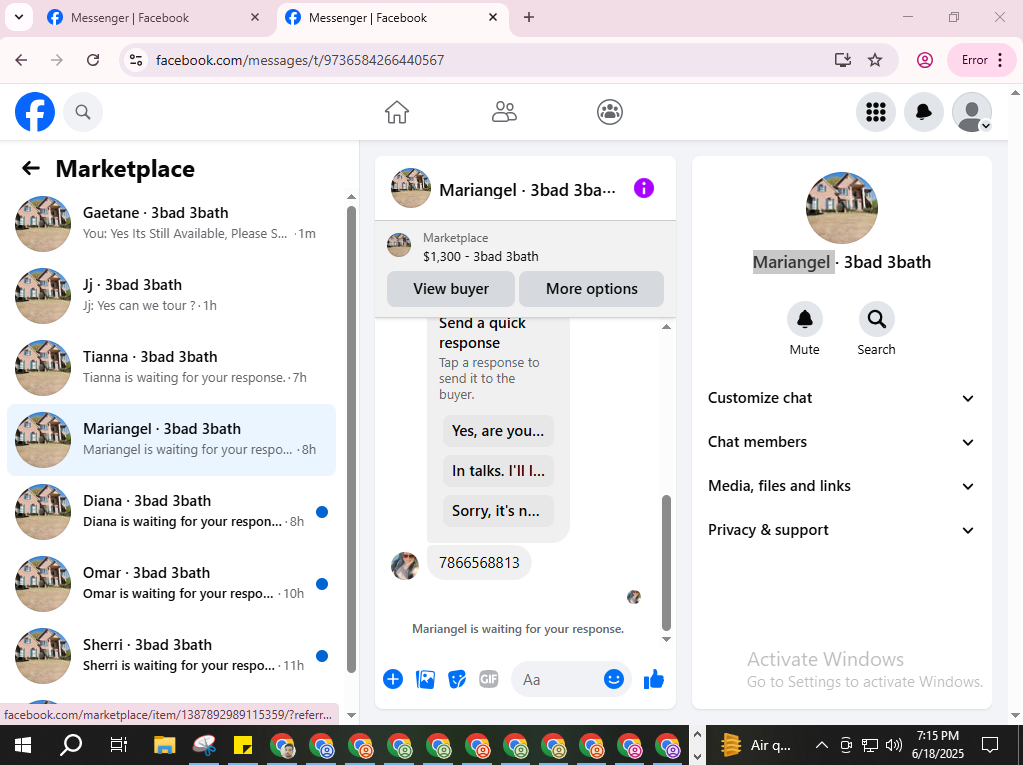Bookmark this page with the star icon

point(875,60)
